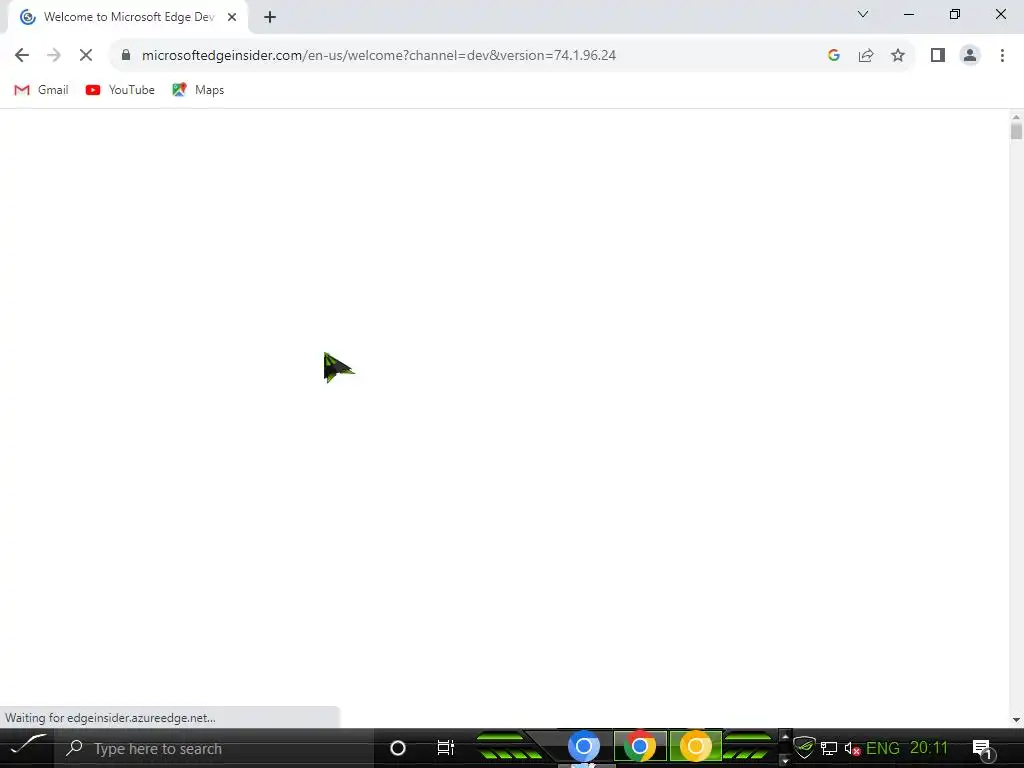Switch to the yellow Chrome Canary taskbar app
Screen dimensions: 1024x768
[696, 746]
